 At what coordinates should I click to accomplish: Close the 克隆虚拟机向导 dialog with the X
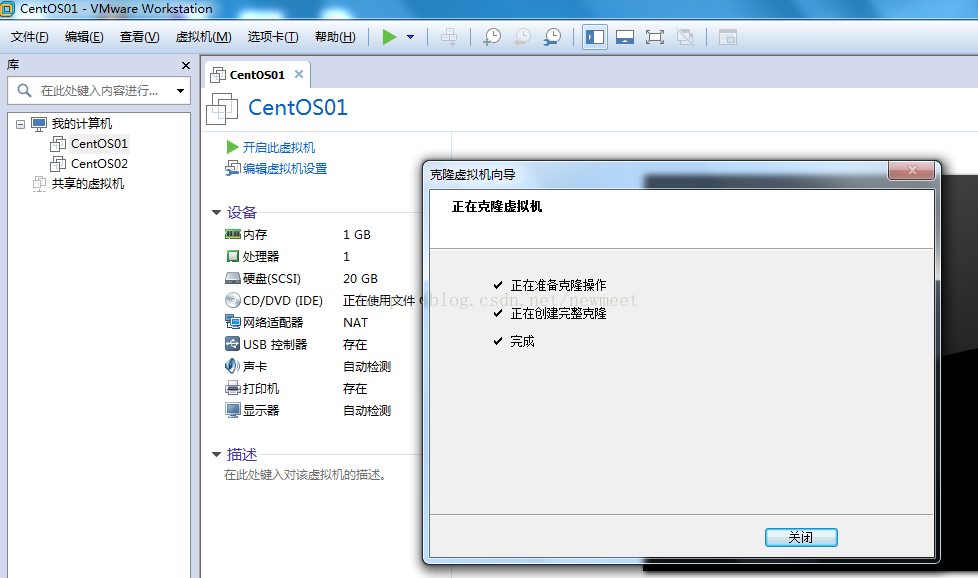tap(912, 170)
